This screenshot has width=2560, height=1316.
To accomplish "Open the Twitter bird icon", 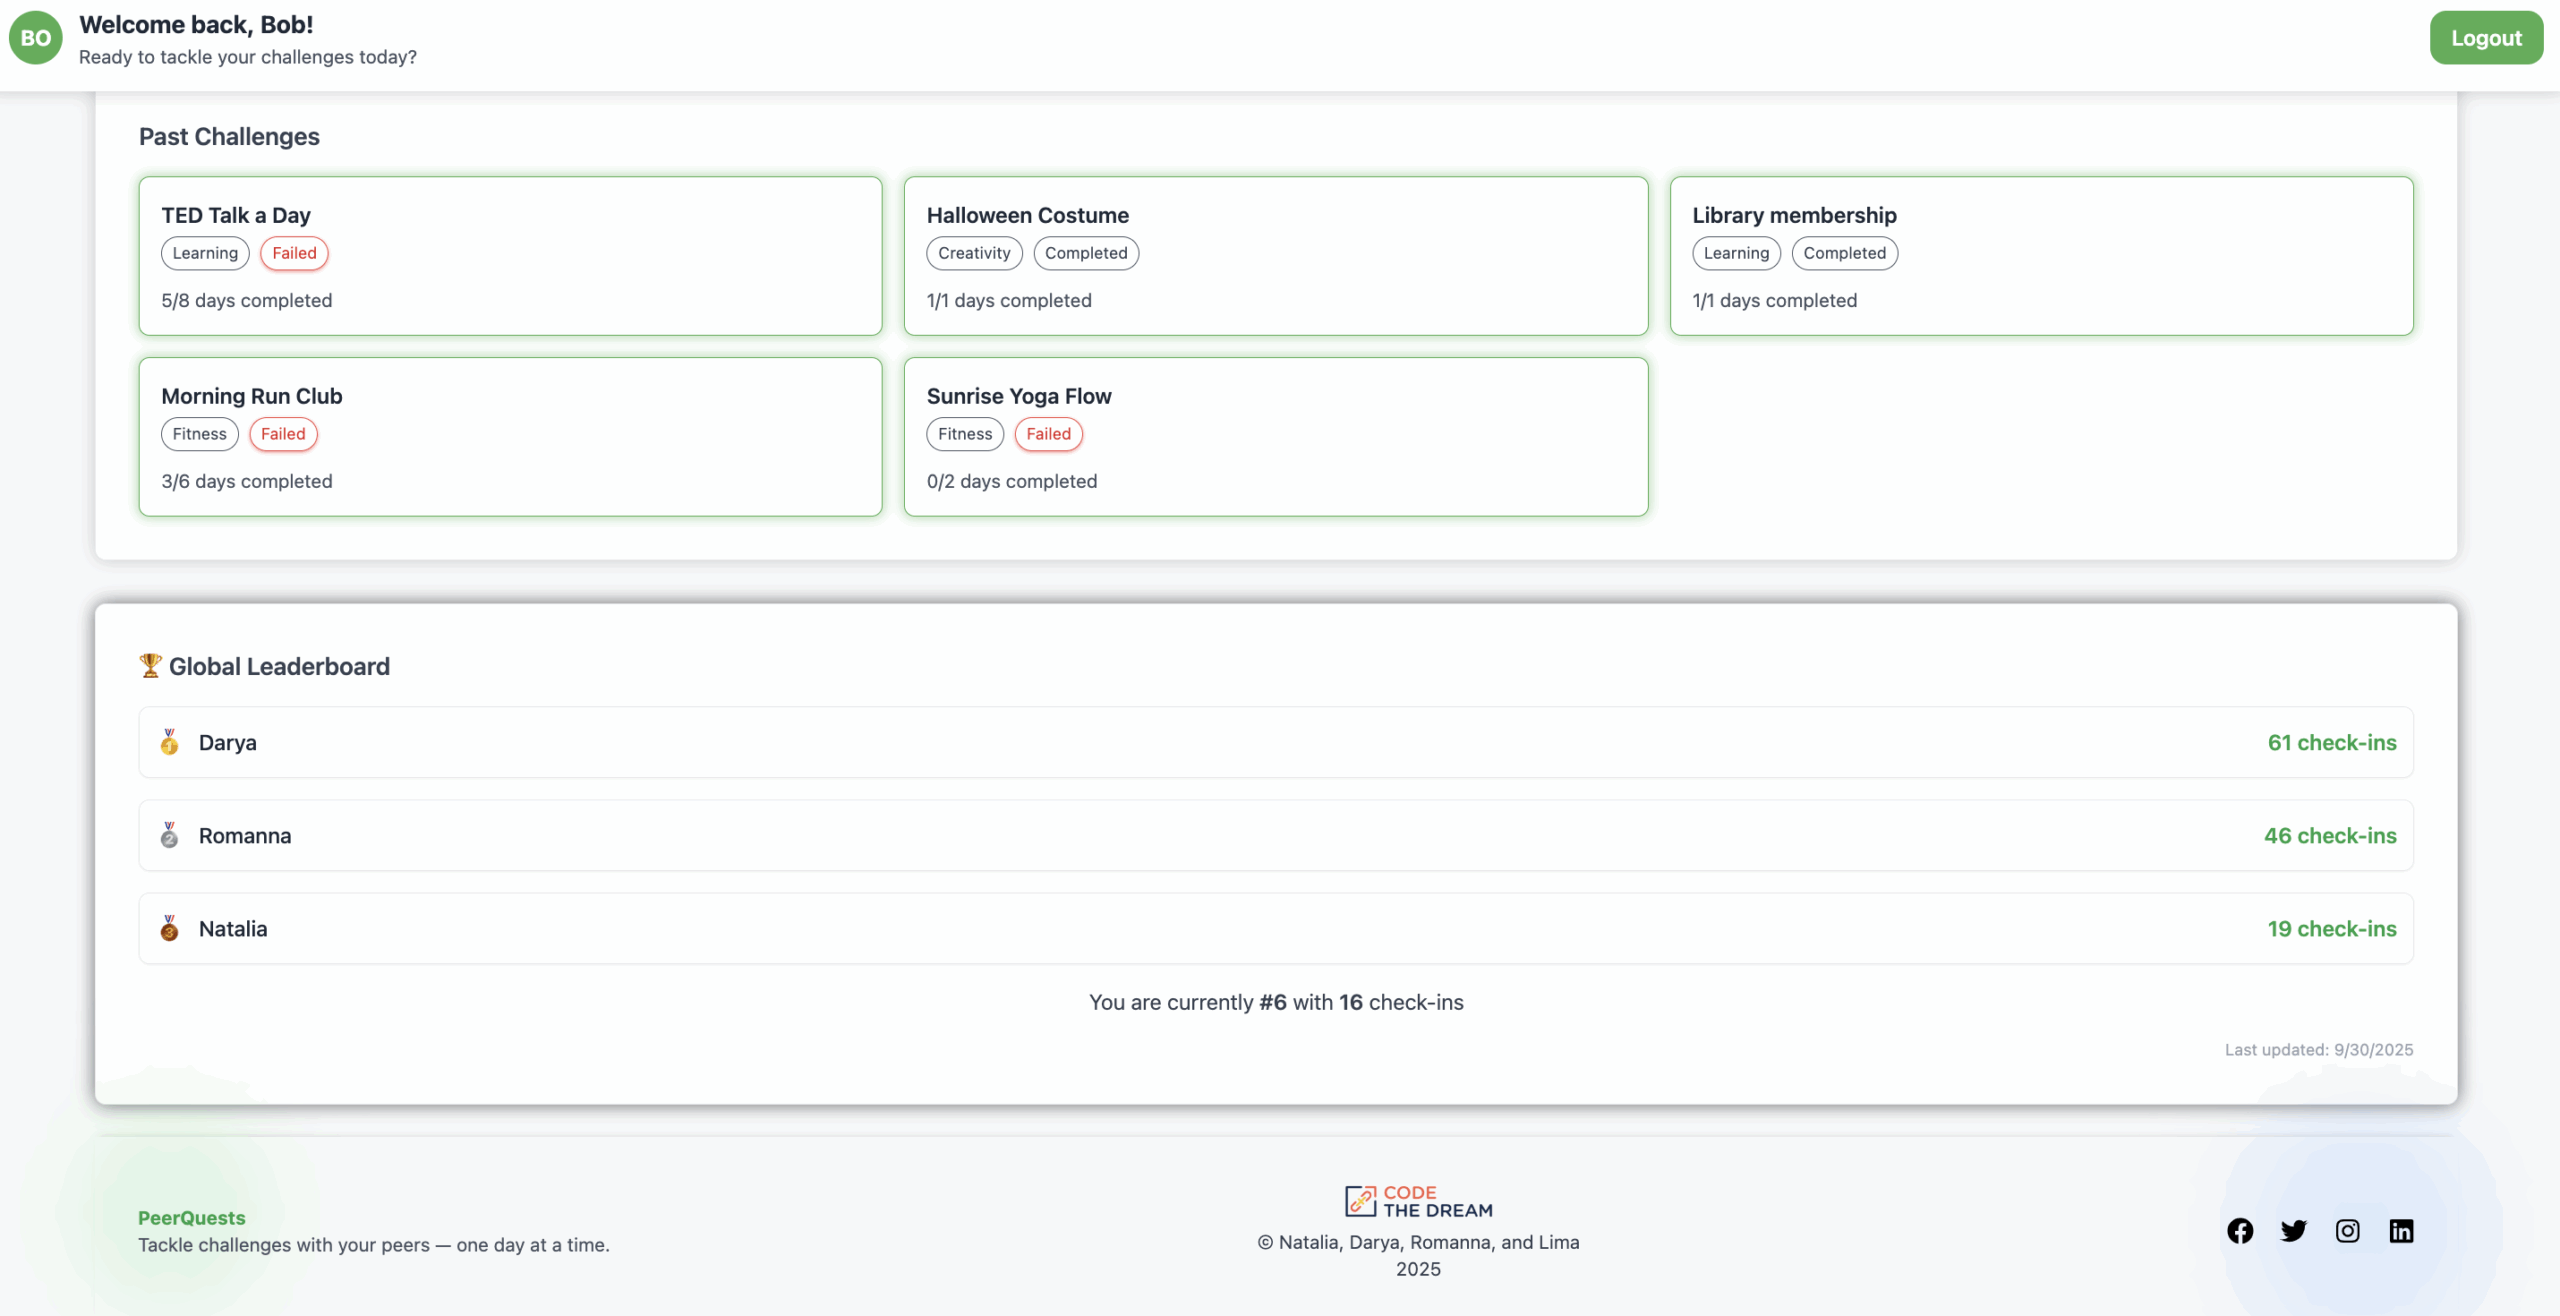I will tap(2293, 1230).
